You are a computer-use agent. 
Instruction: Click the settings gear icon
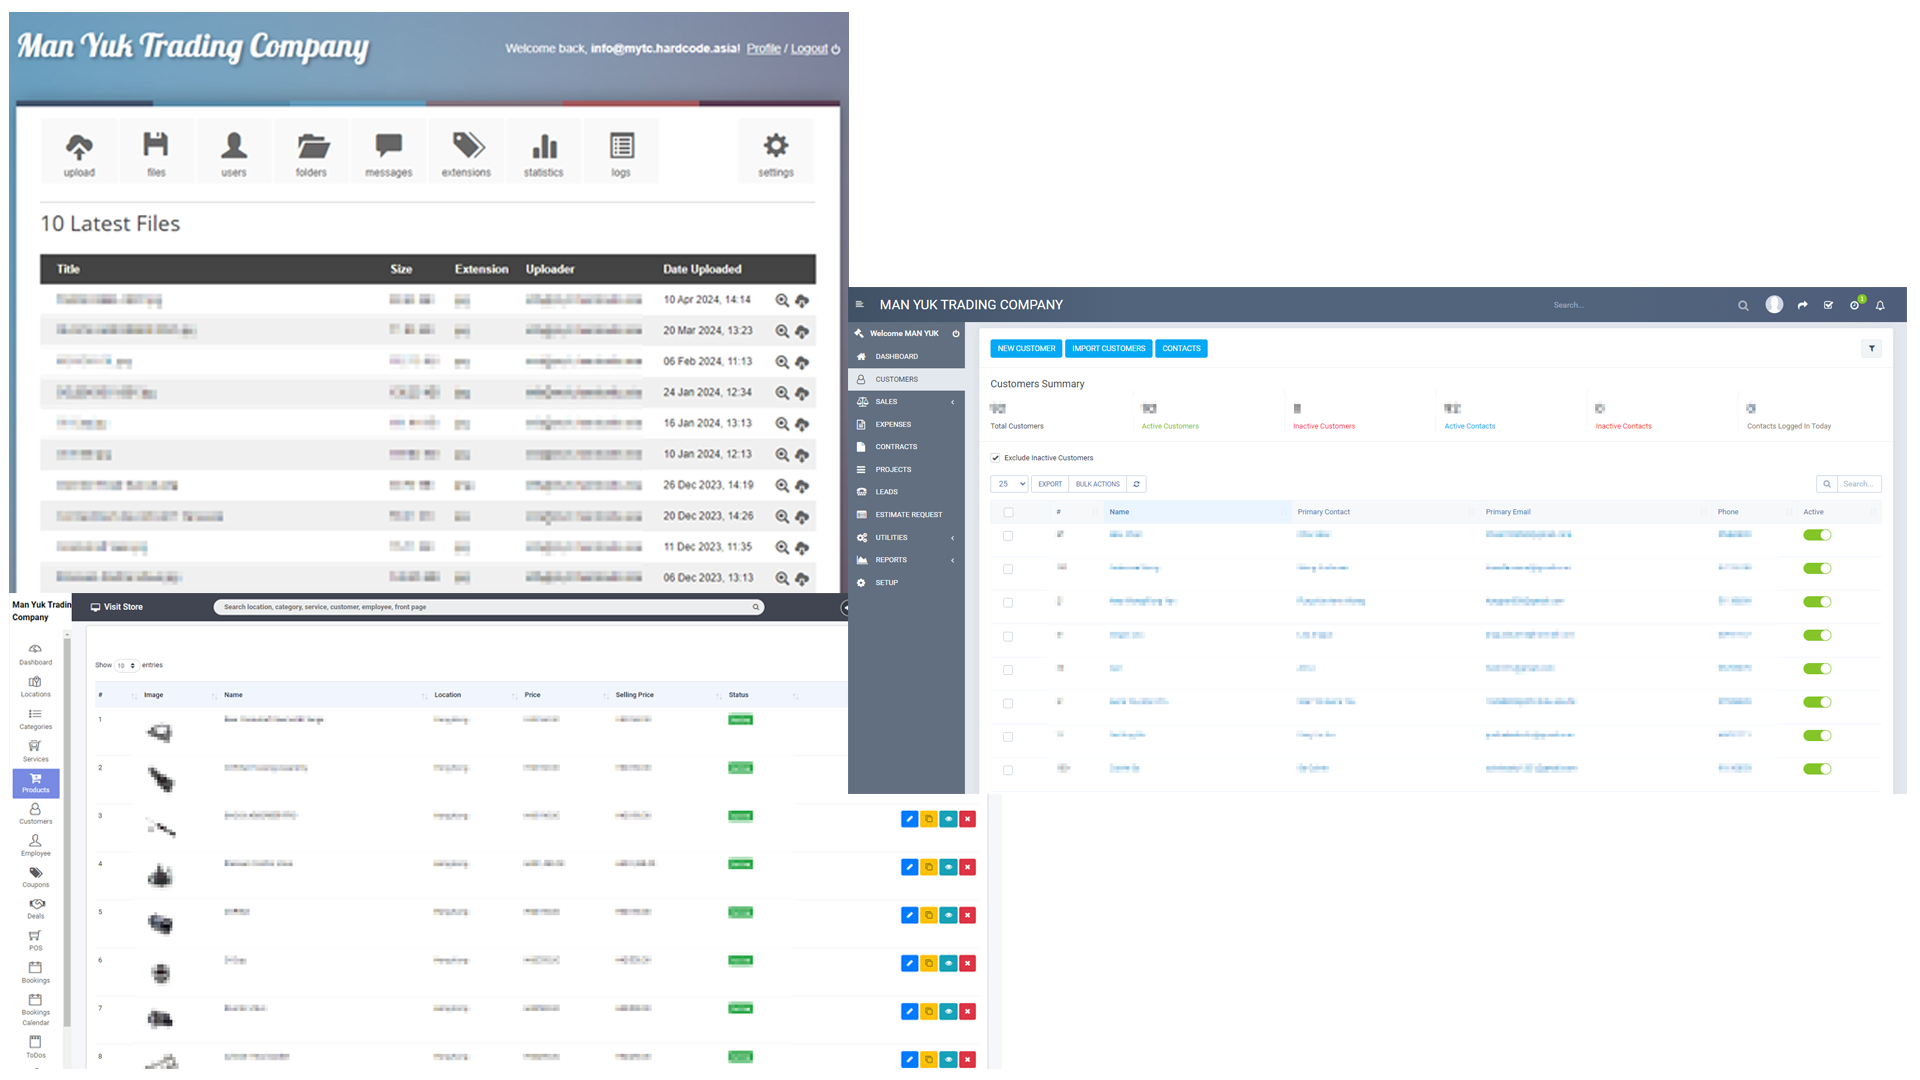coord(776,147)
